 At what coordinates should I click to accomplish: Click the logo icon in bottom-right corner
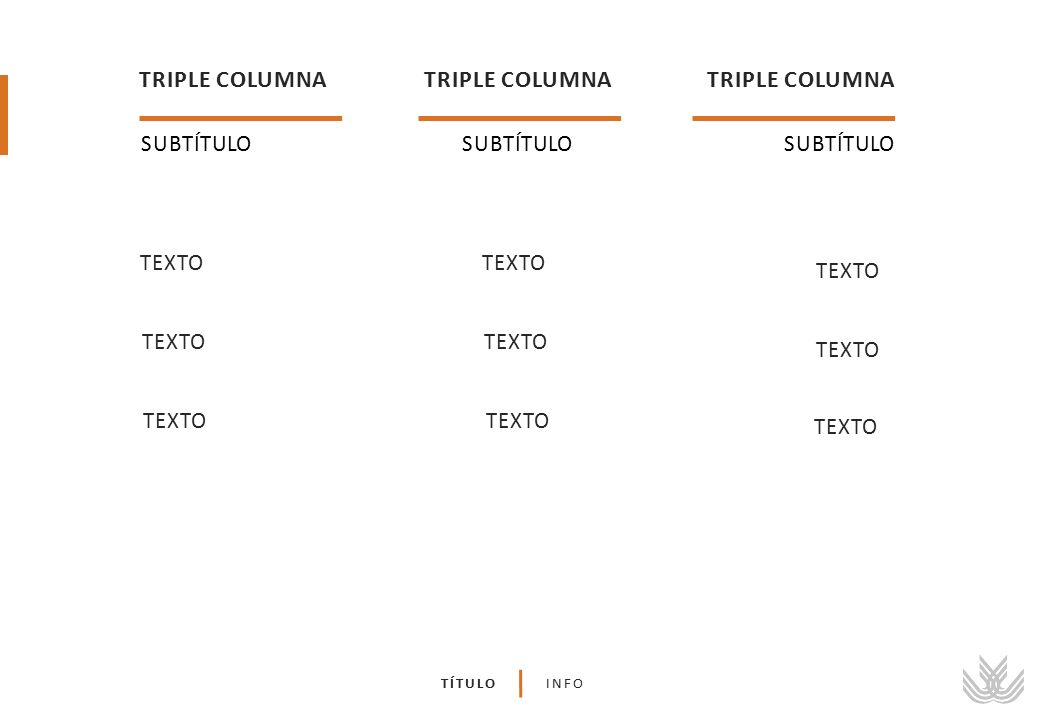[x=993, y=680]
